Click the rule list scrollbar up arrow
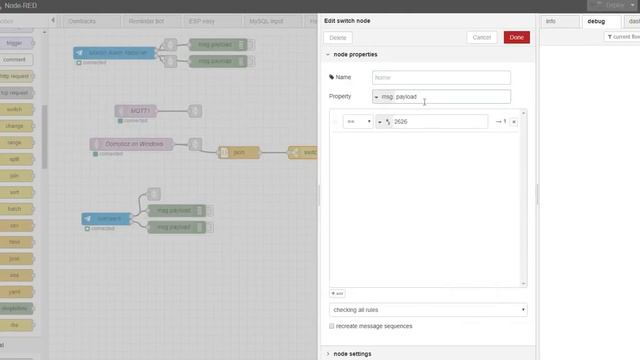 [x=524, y=113]
